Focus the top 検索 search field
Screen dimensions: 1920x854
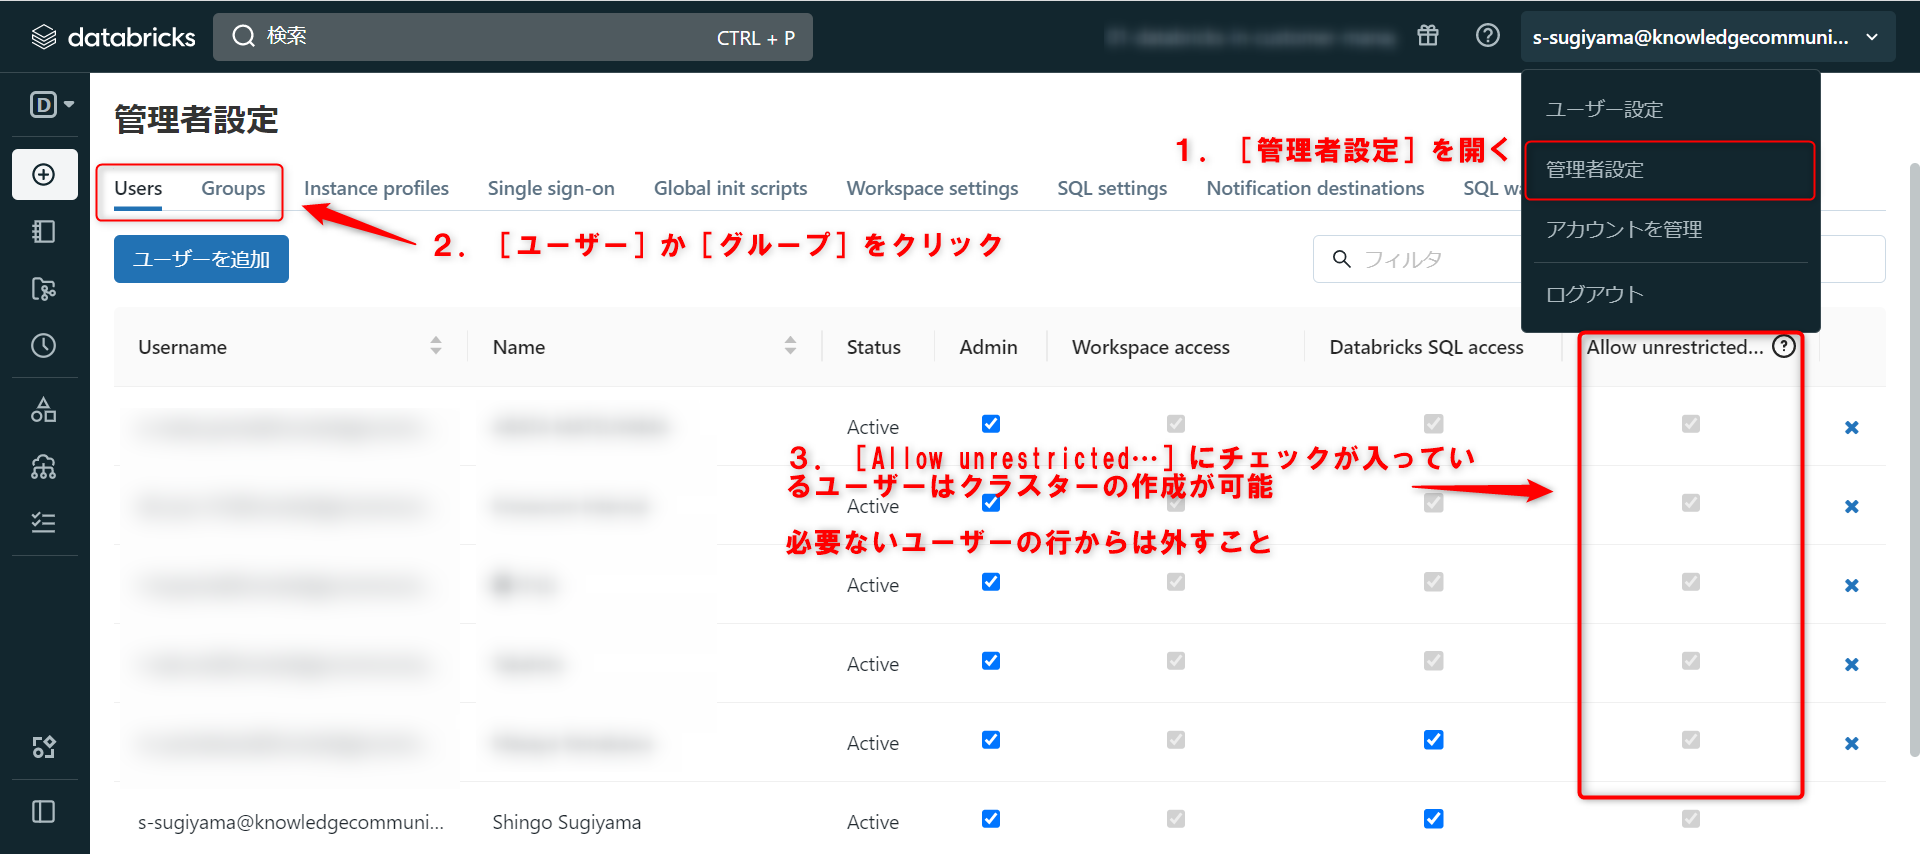(x=512, y=37)
